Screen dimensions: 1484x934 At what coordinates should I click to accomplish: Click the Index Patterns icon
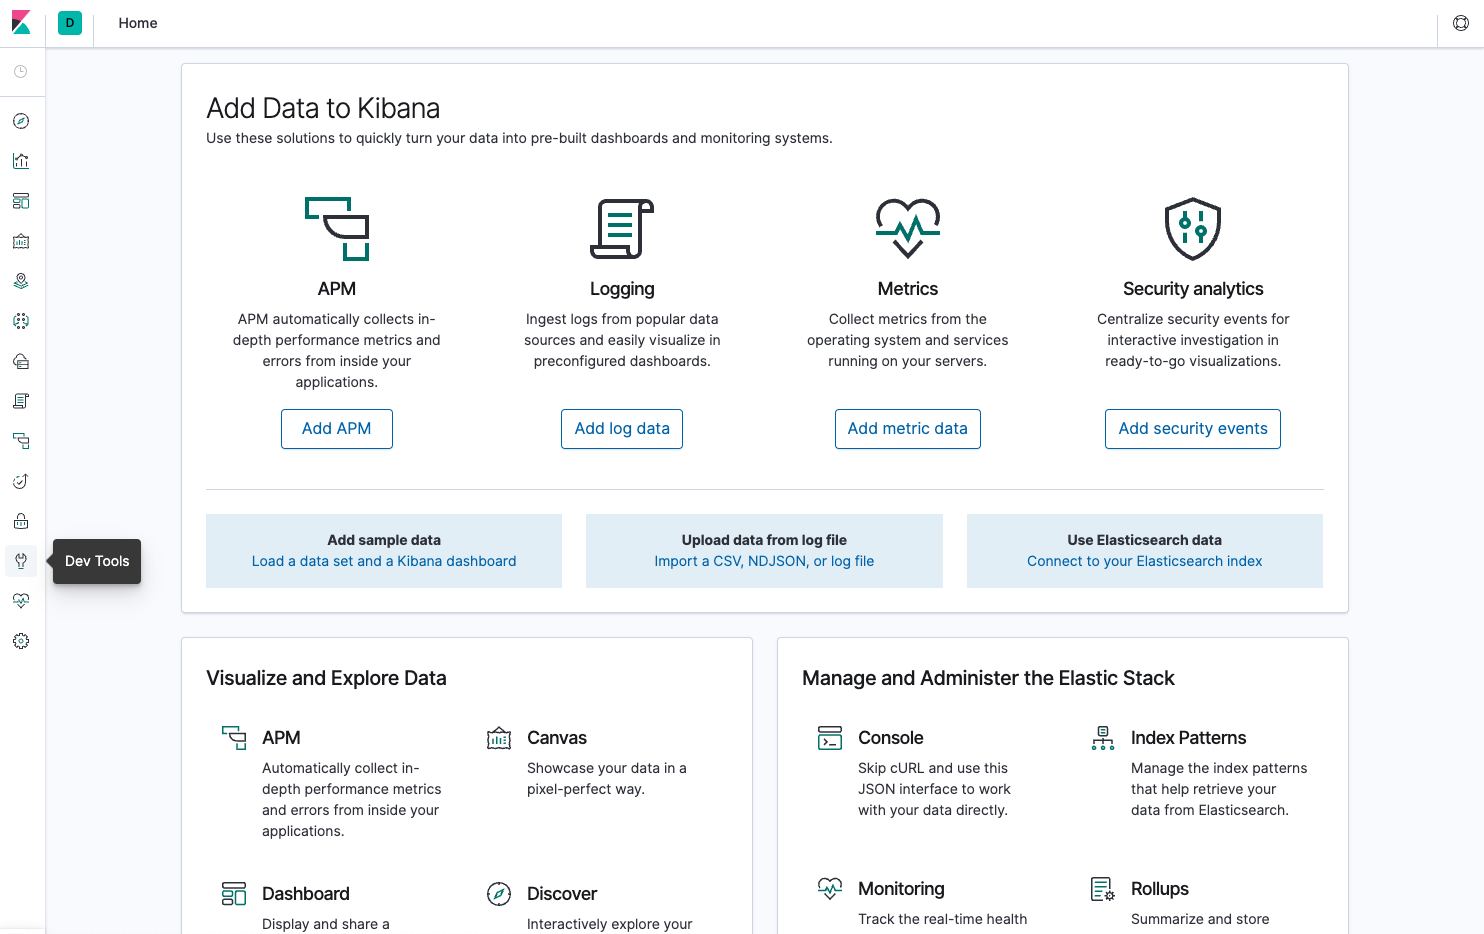click(x=1103, y=738)
